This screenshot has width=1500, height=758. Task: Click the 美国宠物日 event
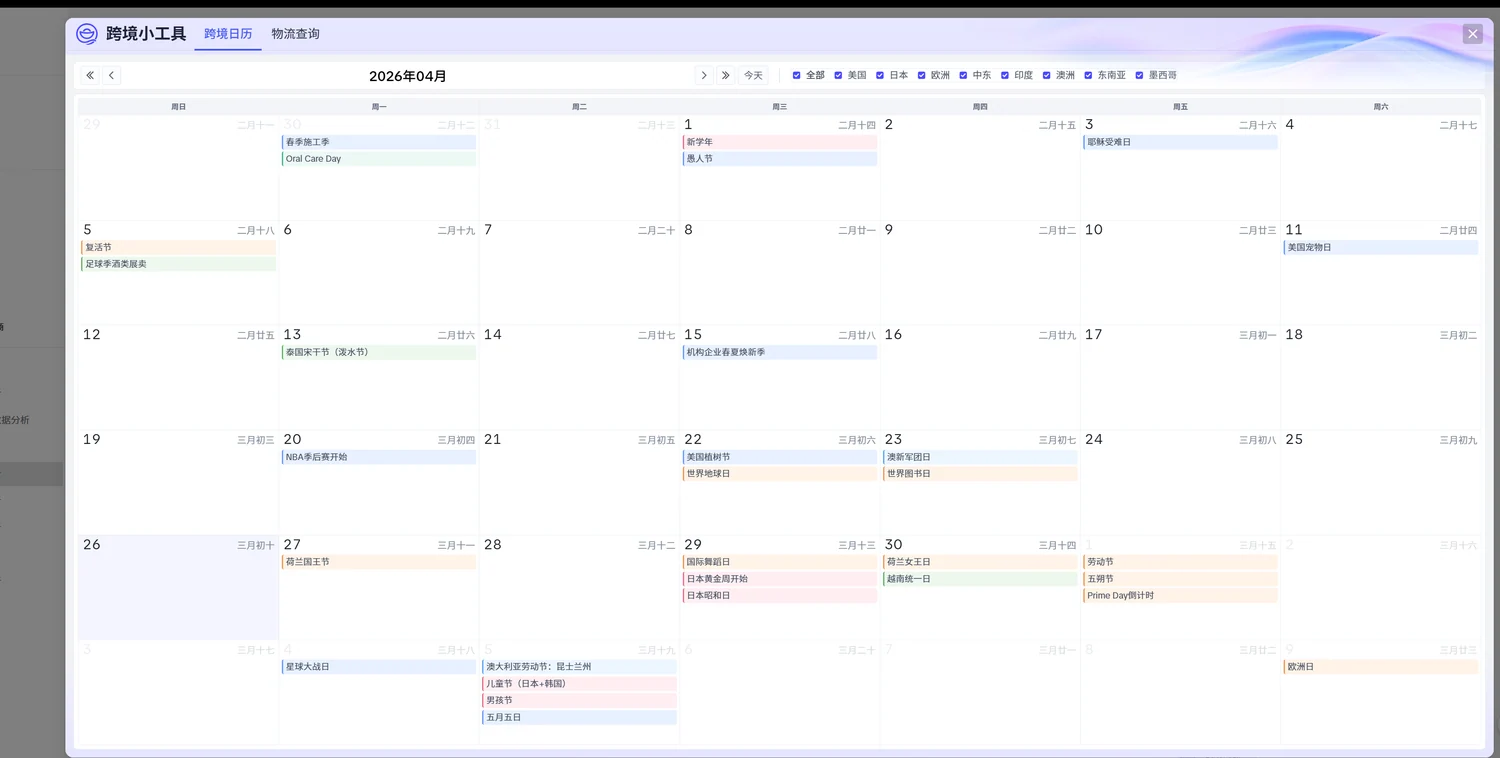point(1381,247)
